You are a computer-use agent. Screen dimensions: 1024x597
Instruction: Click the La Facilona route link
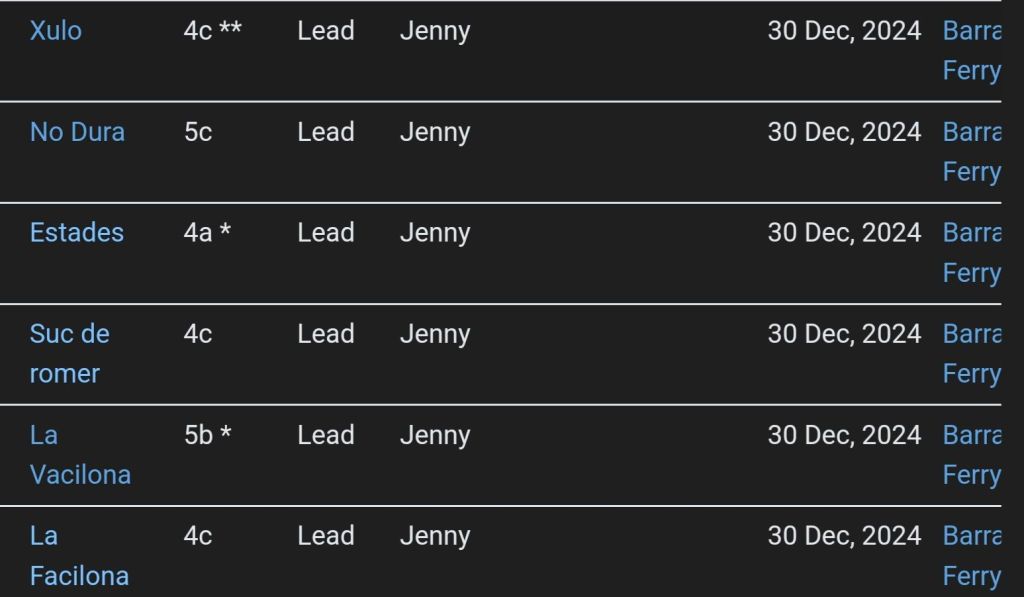click(79, 556)
